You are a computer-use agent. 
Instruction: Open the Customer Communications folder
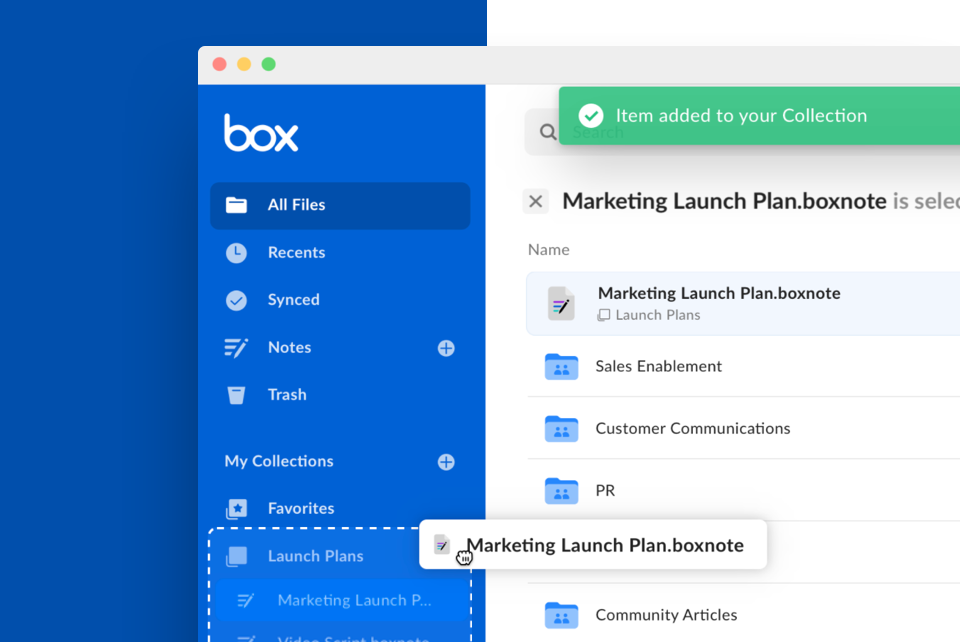coord(692,428)
